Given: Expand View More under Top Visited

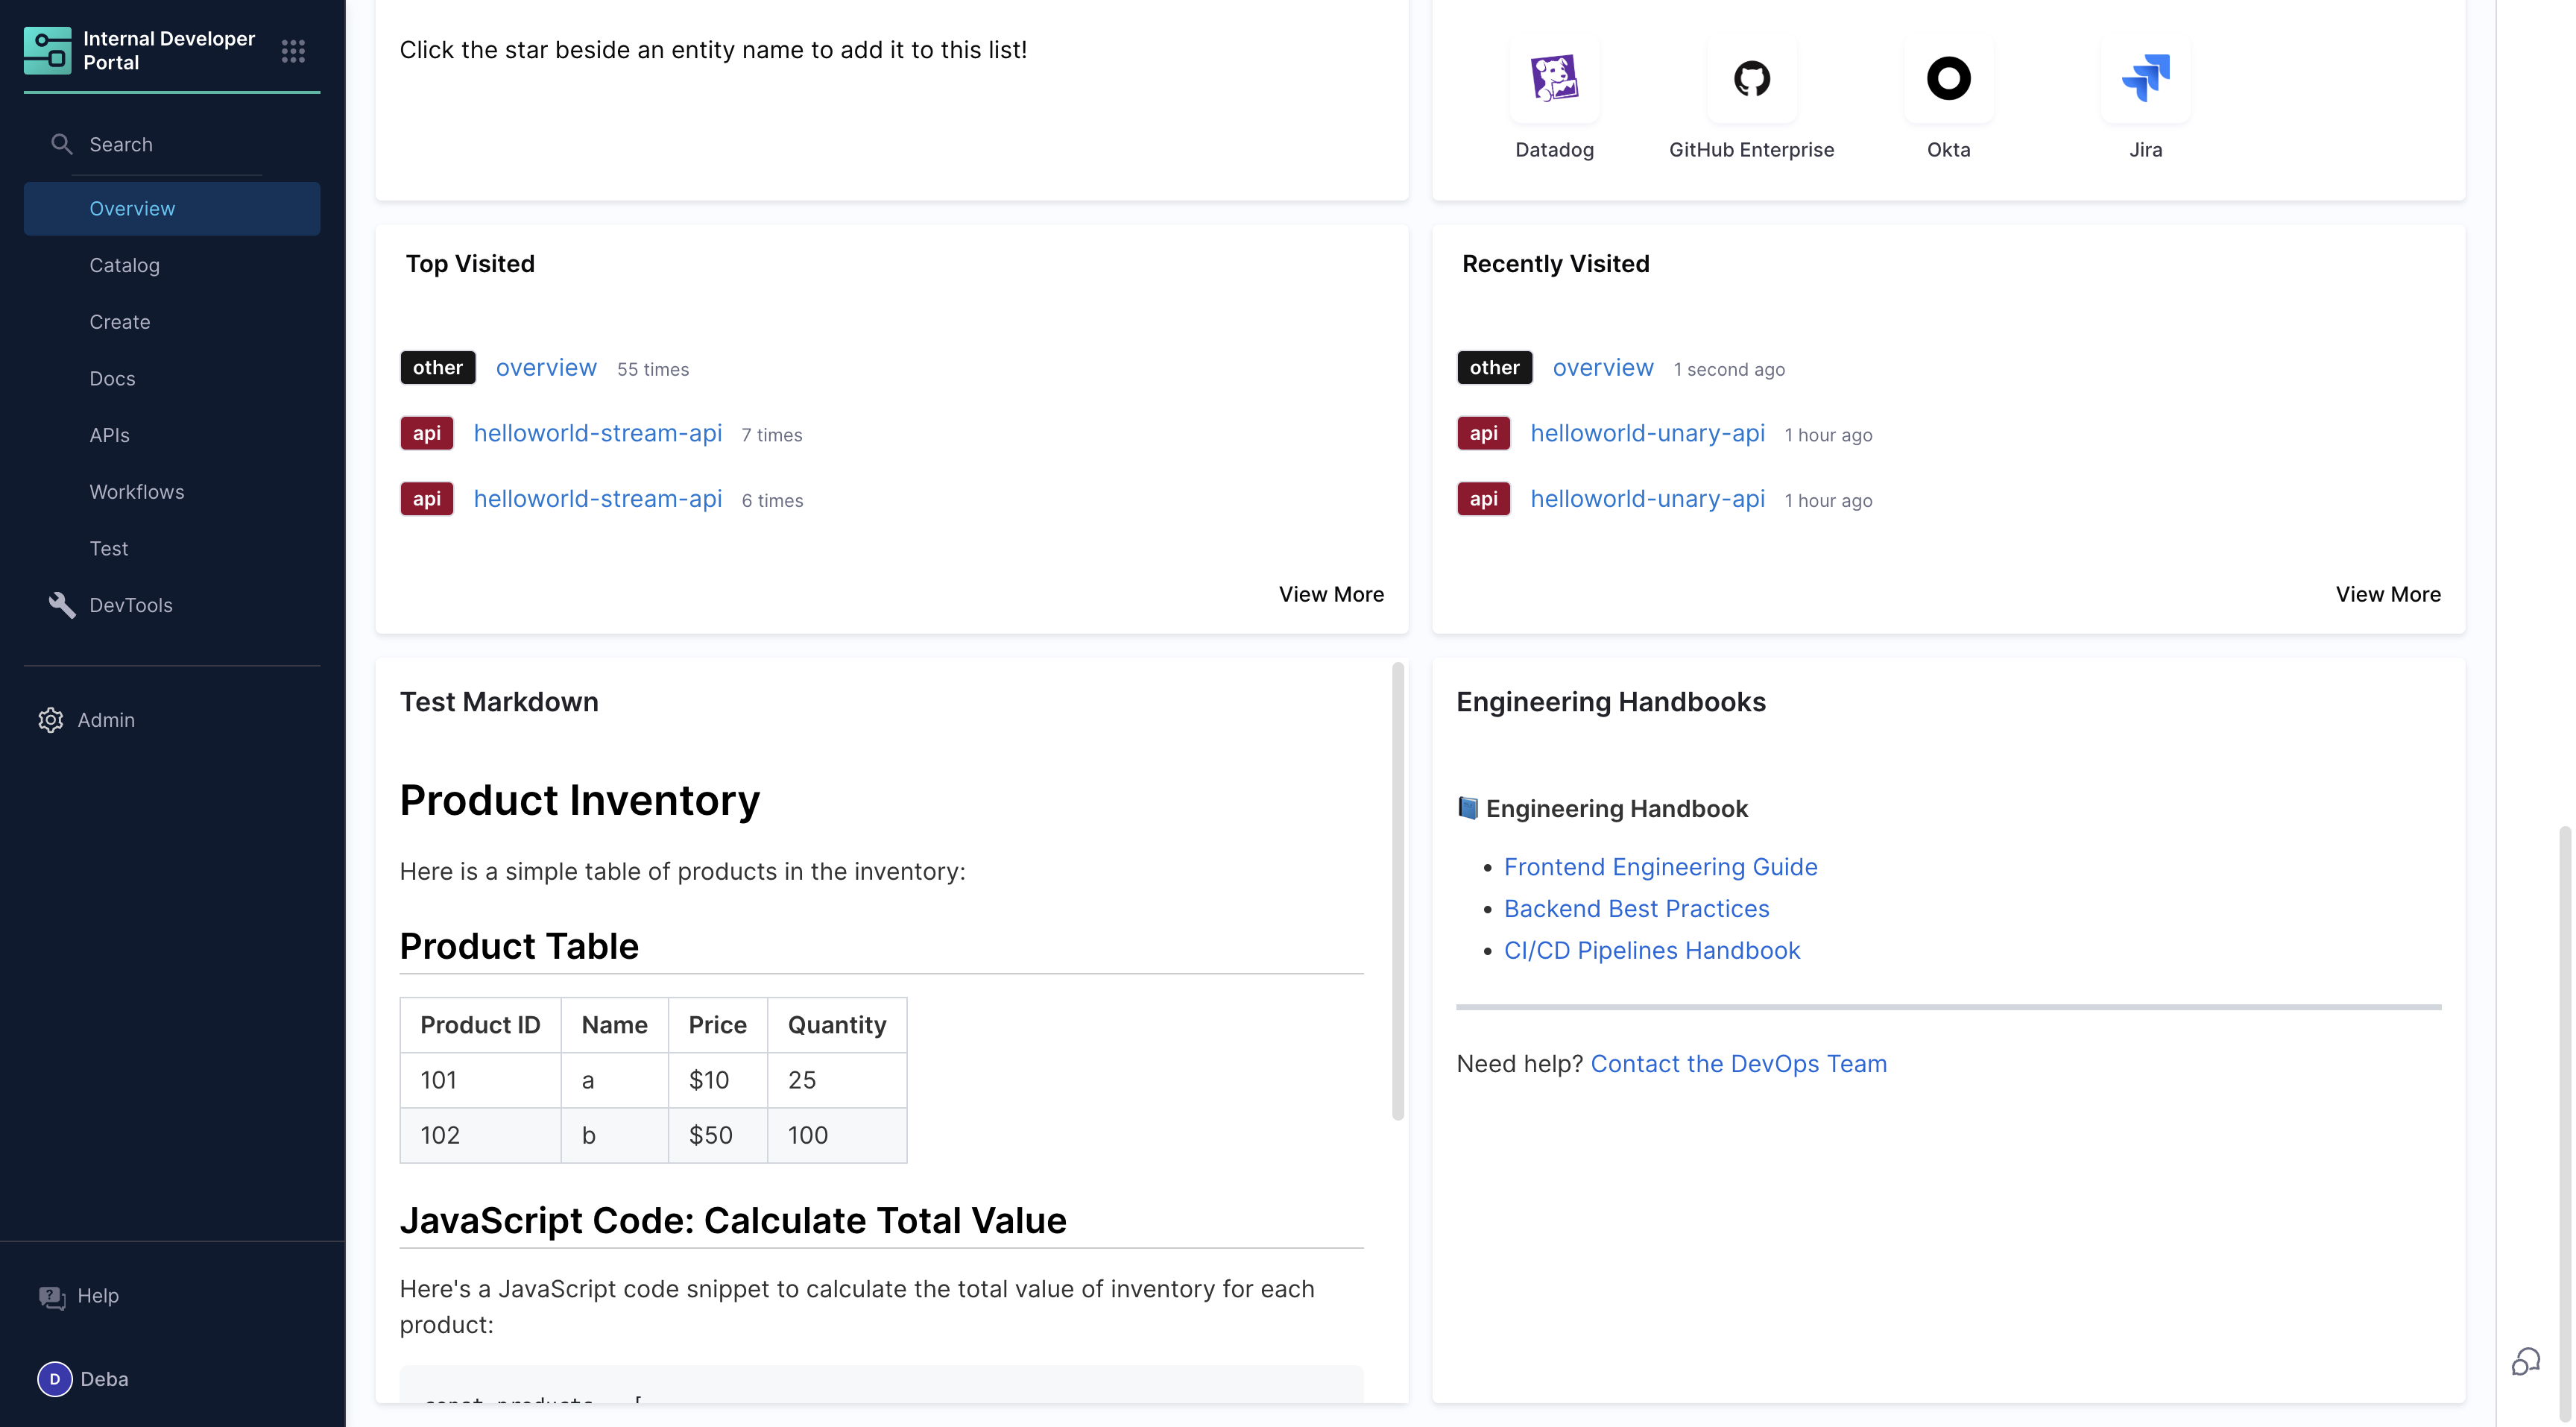Looking at the screenshot, I should point(1331,594).
